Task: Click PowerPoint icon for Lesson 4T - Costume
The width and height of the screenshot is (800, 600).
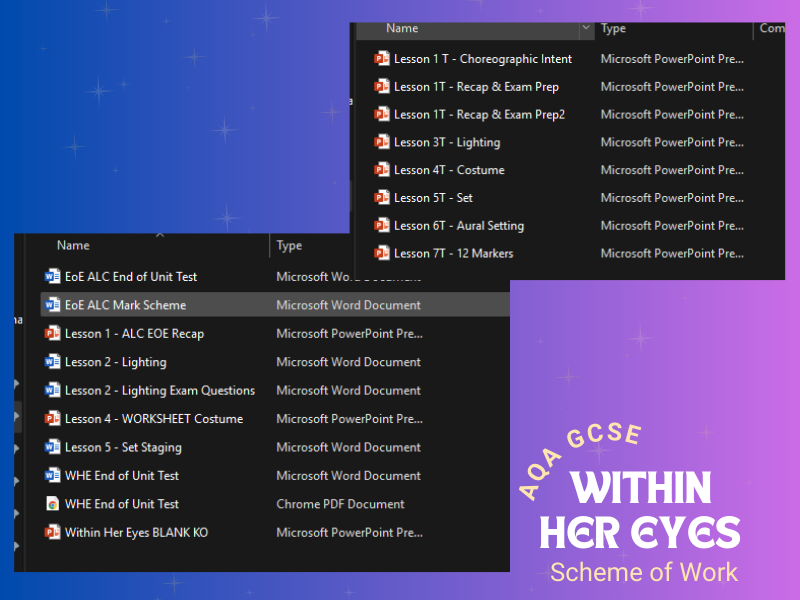Action: (x=381, y=170)
